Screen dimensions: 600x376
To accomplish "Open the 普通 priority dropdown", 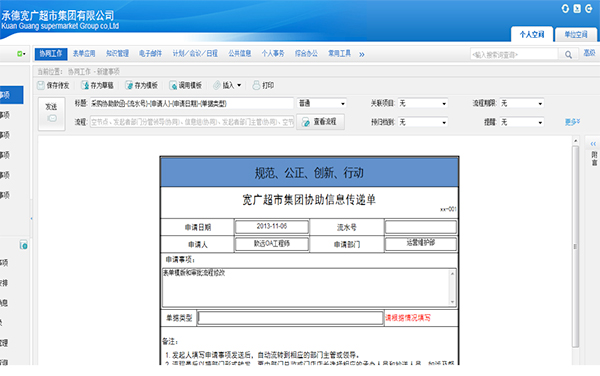I will (x=322, y=103).
